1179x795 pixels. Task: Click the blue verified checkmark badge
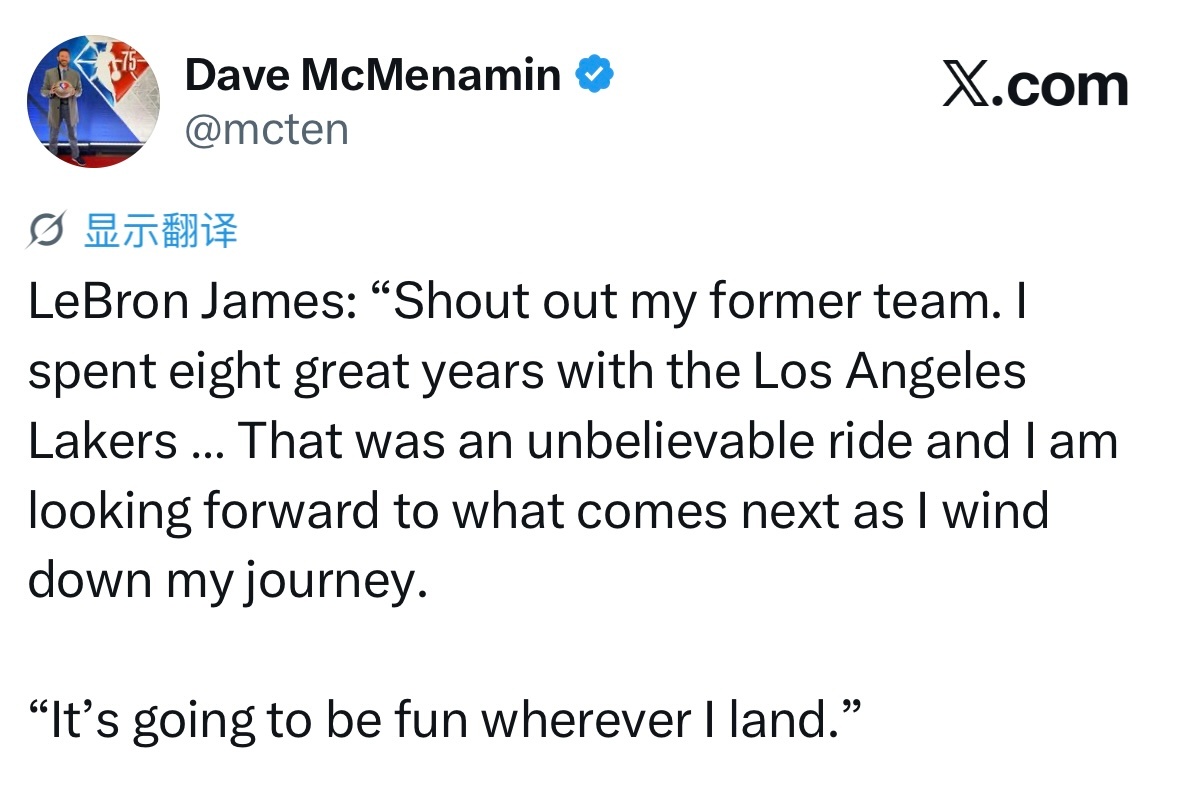pos(595,73)
